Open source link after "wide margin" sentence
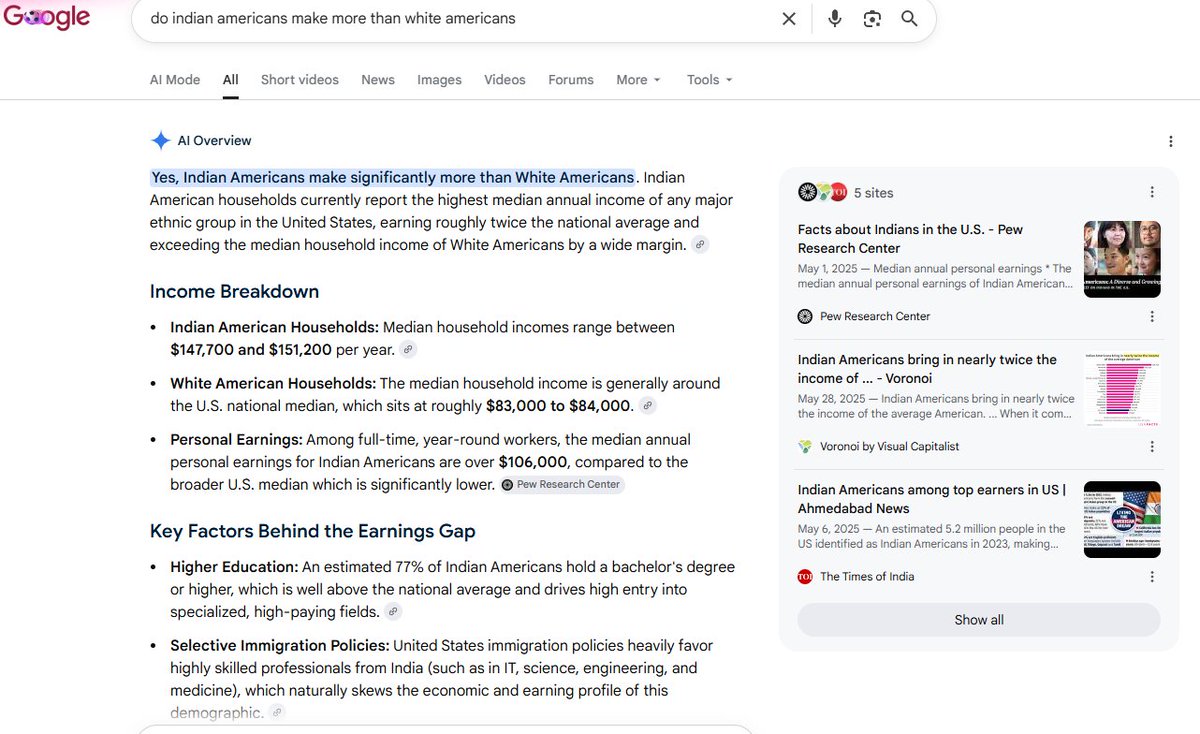 coord(701,245)
